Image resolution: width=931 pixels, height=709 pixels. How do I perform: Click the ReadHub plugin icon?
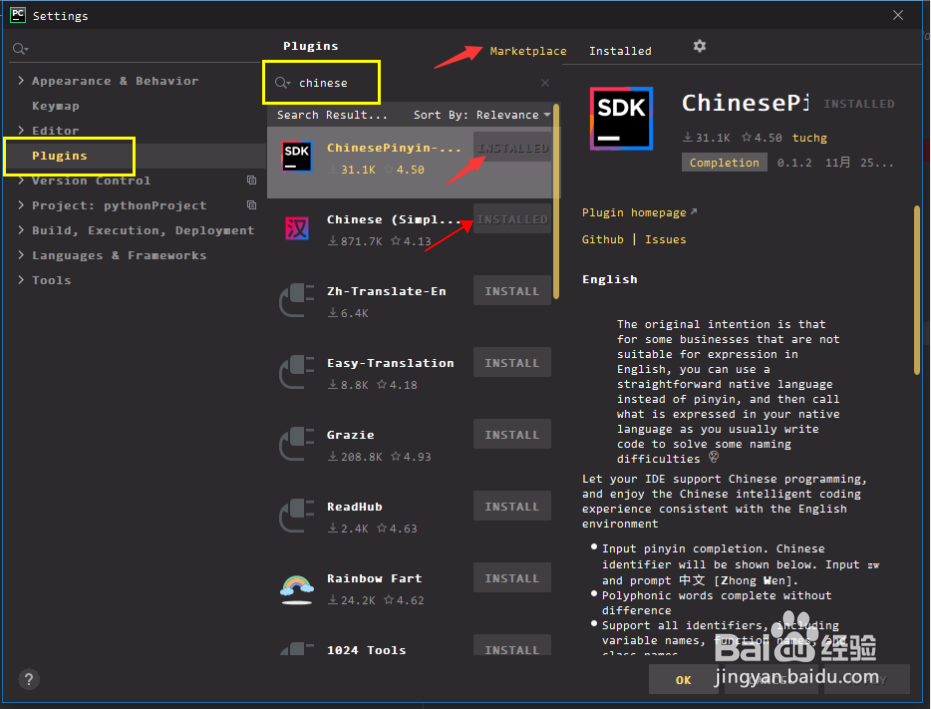tap(296, 515)
